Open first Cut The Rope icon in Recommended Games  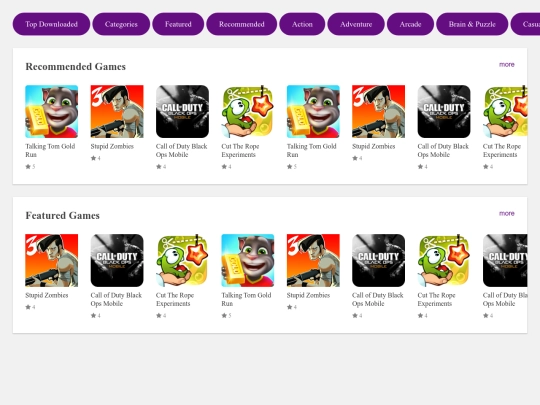point(248,112)
